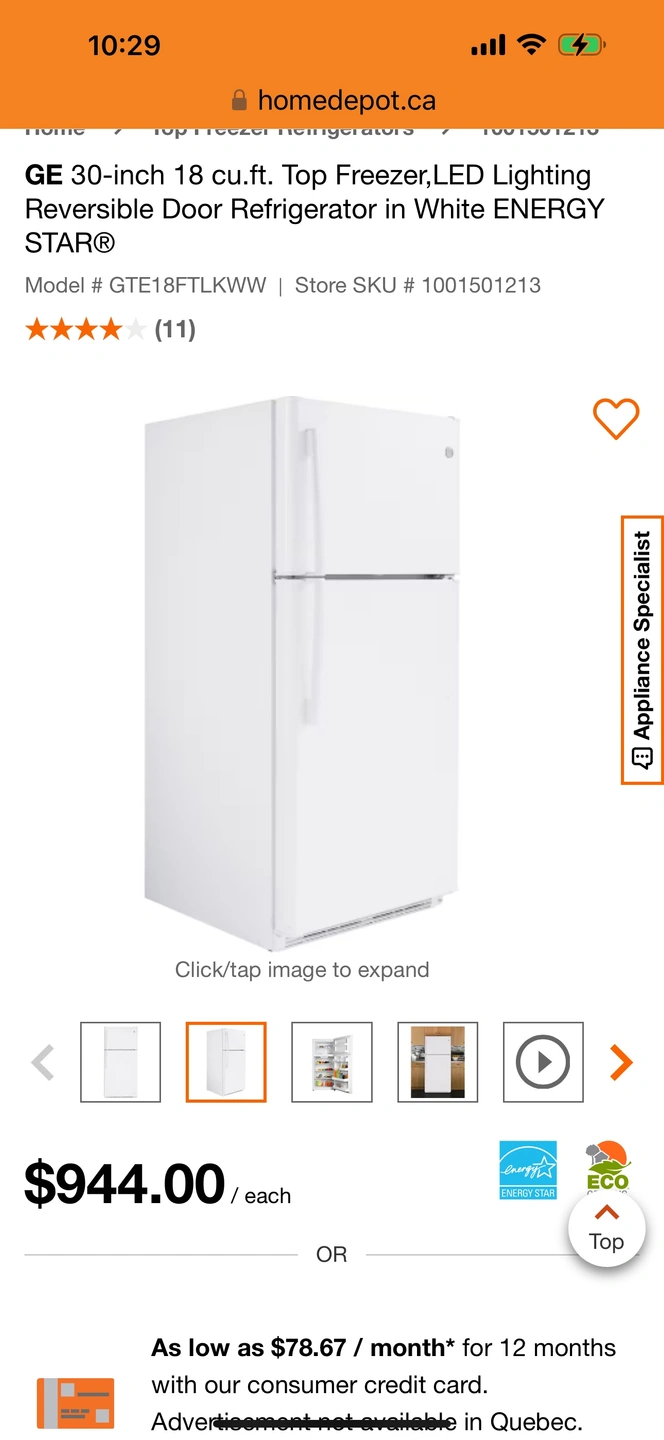Tap the battery charging status icon
664x1440 pixels.
click(x=581, y=45)
